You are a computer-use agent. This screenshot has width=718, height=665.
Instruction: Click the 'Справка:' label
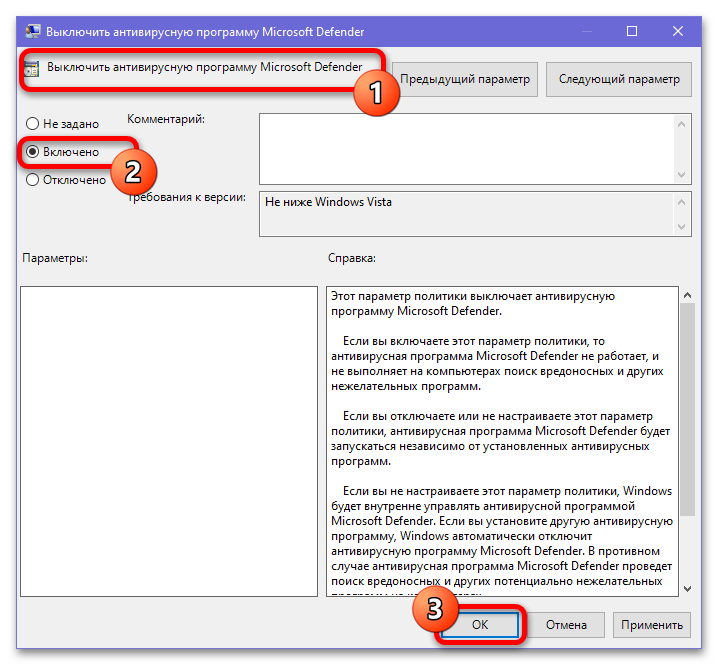pos(352,258)
